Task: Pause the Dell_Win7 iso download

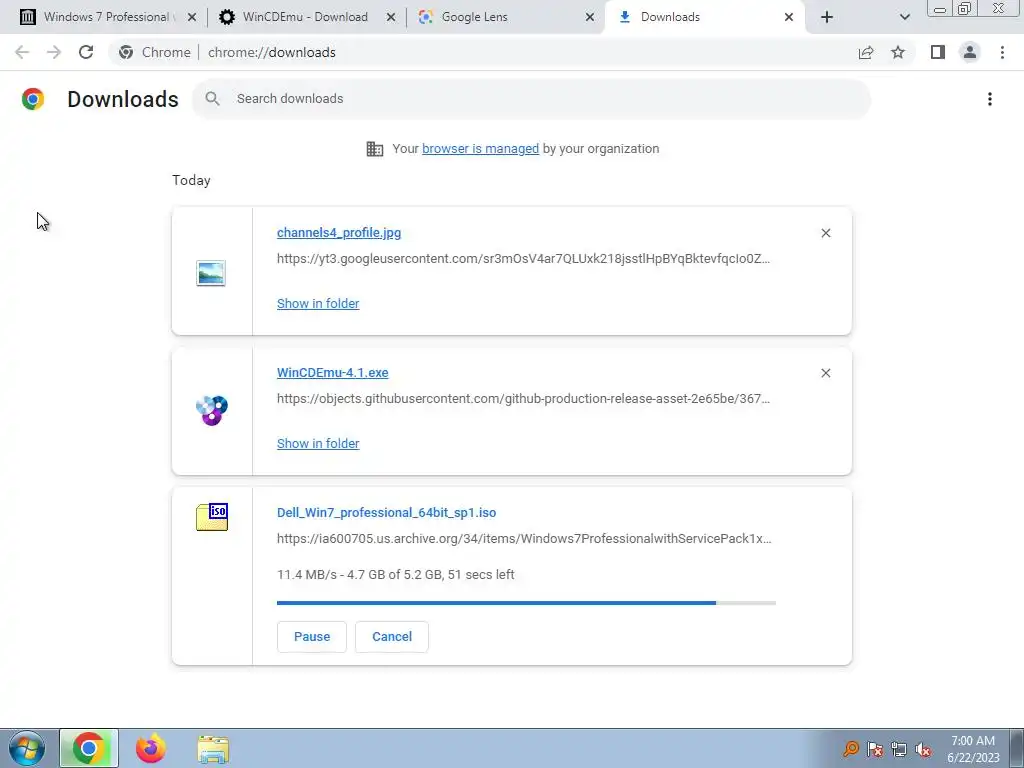Action: [x=312, y=637]
